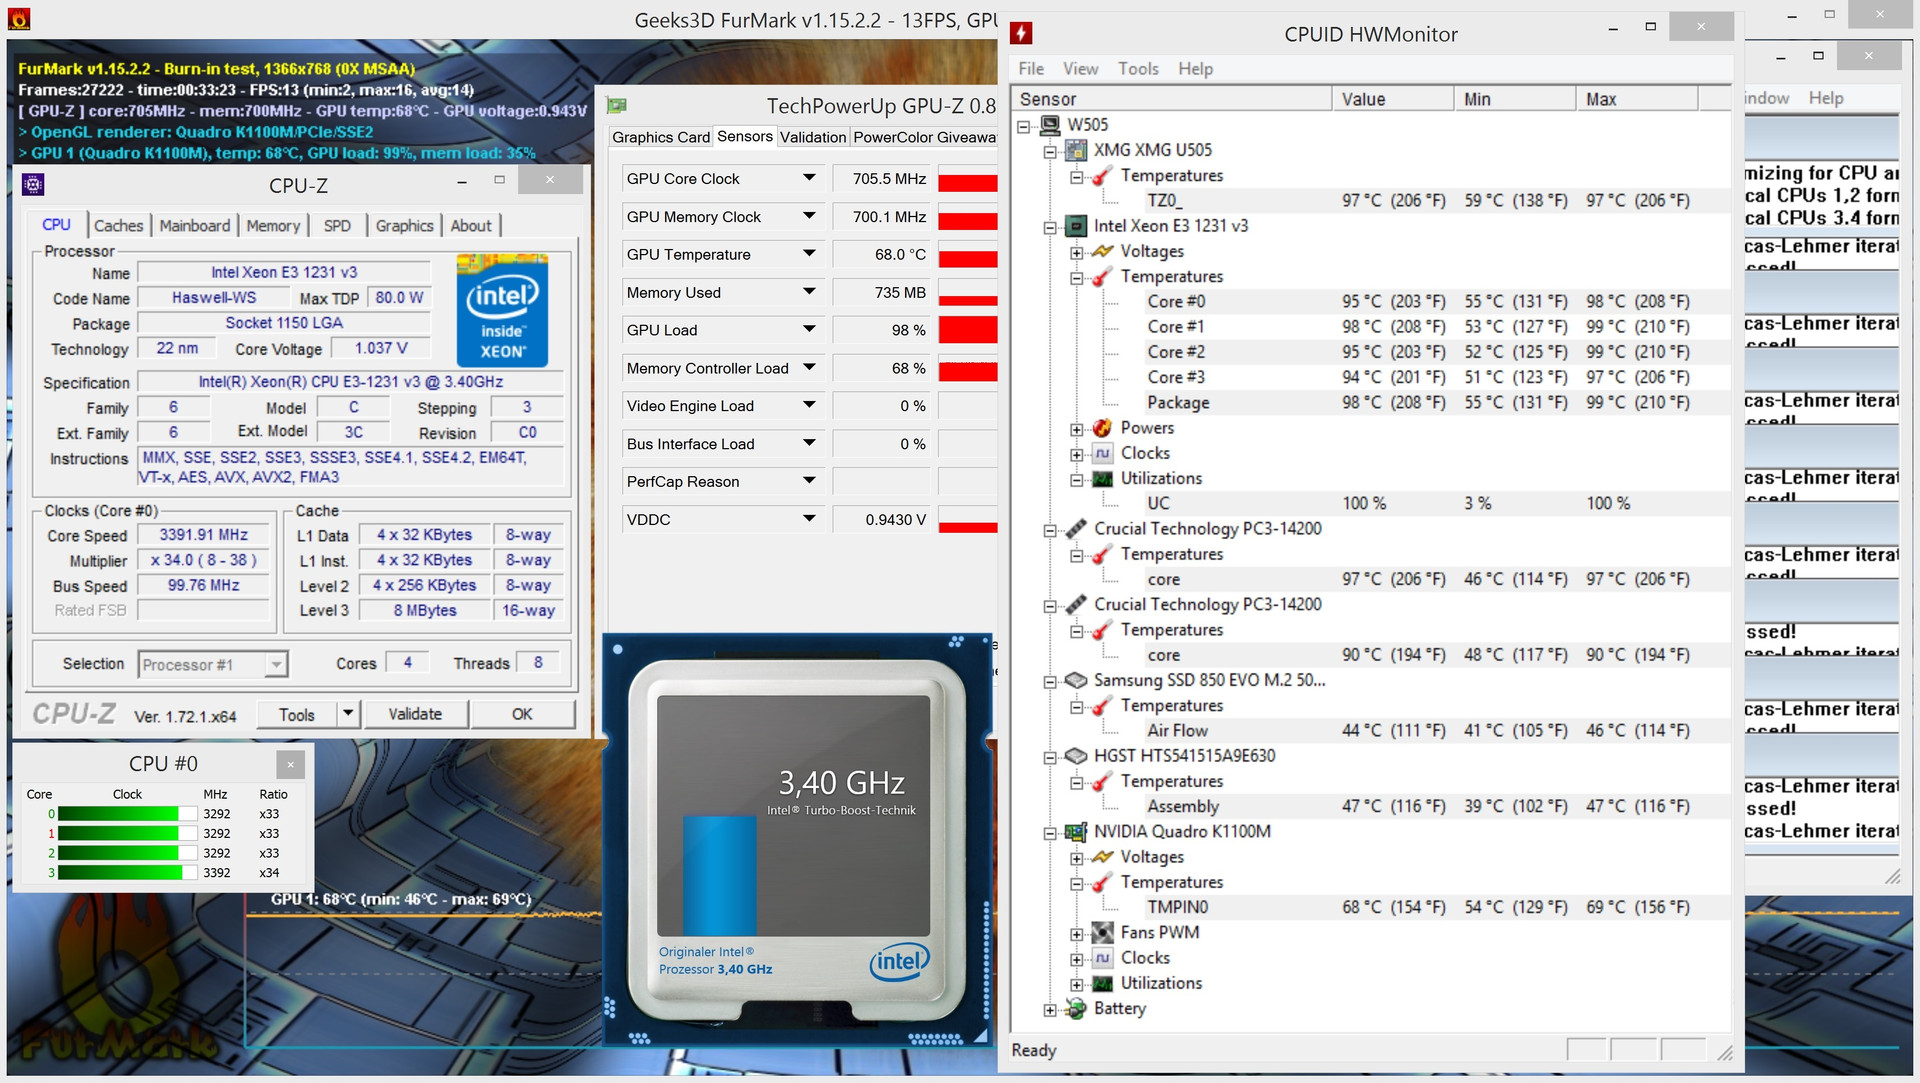Open GPU Temperature sensor dropdown
This screenshot has width=1920, height=1083.
coord(809,254)
